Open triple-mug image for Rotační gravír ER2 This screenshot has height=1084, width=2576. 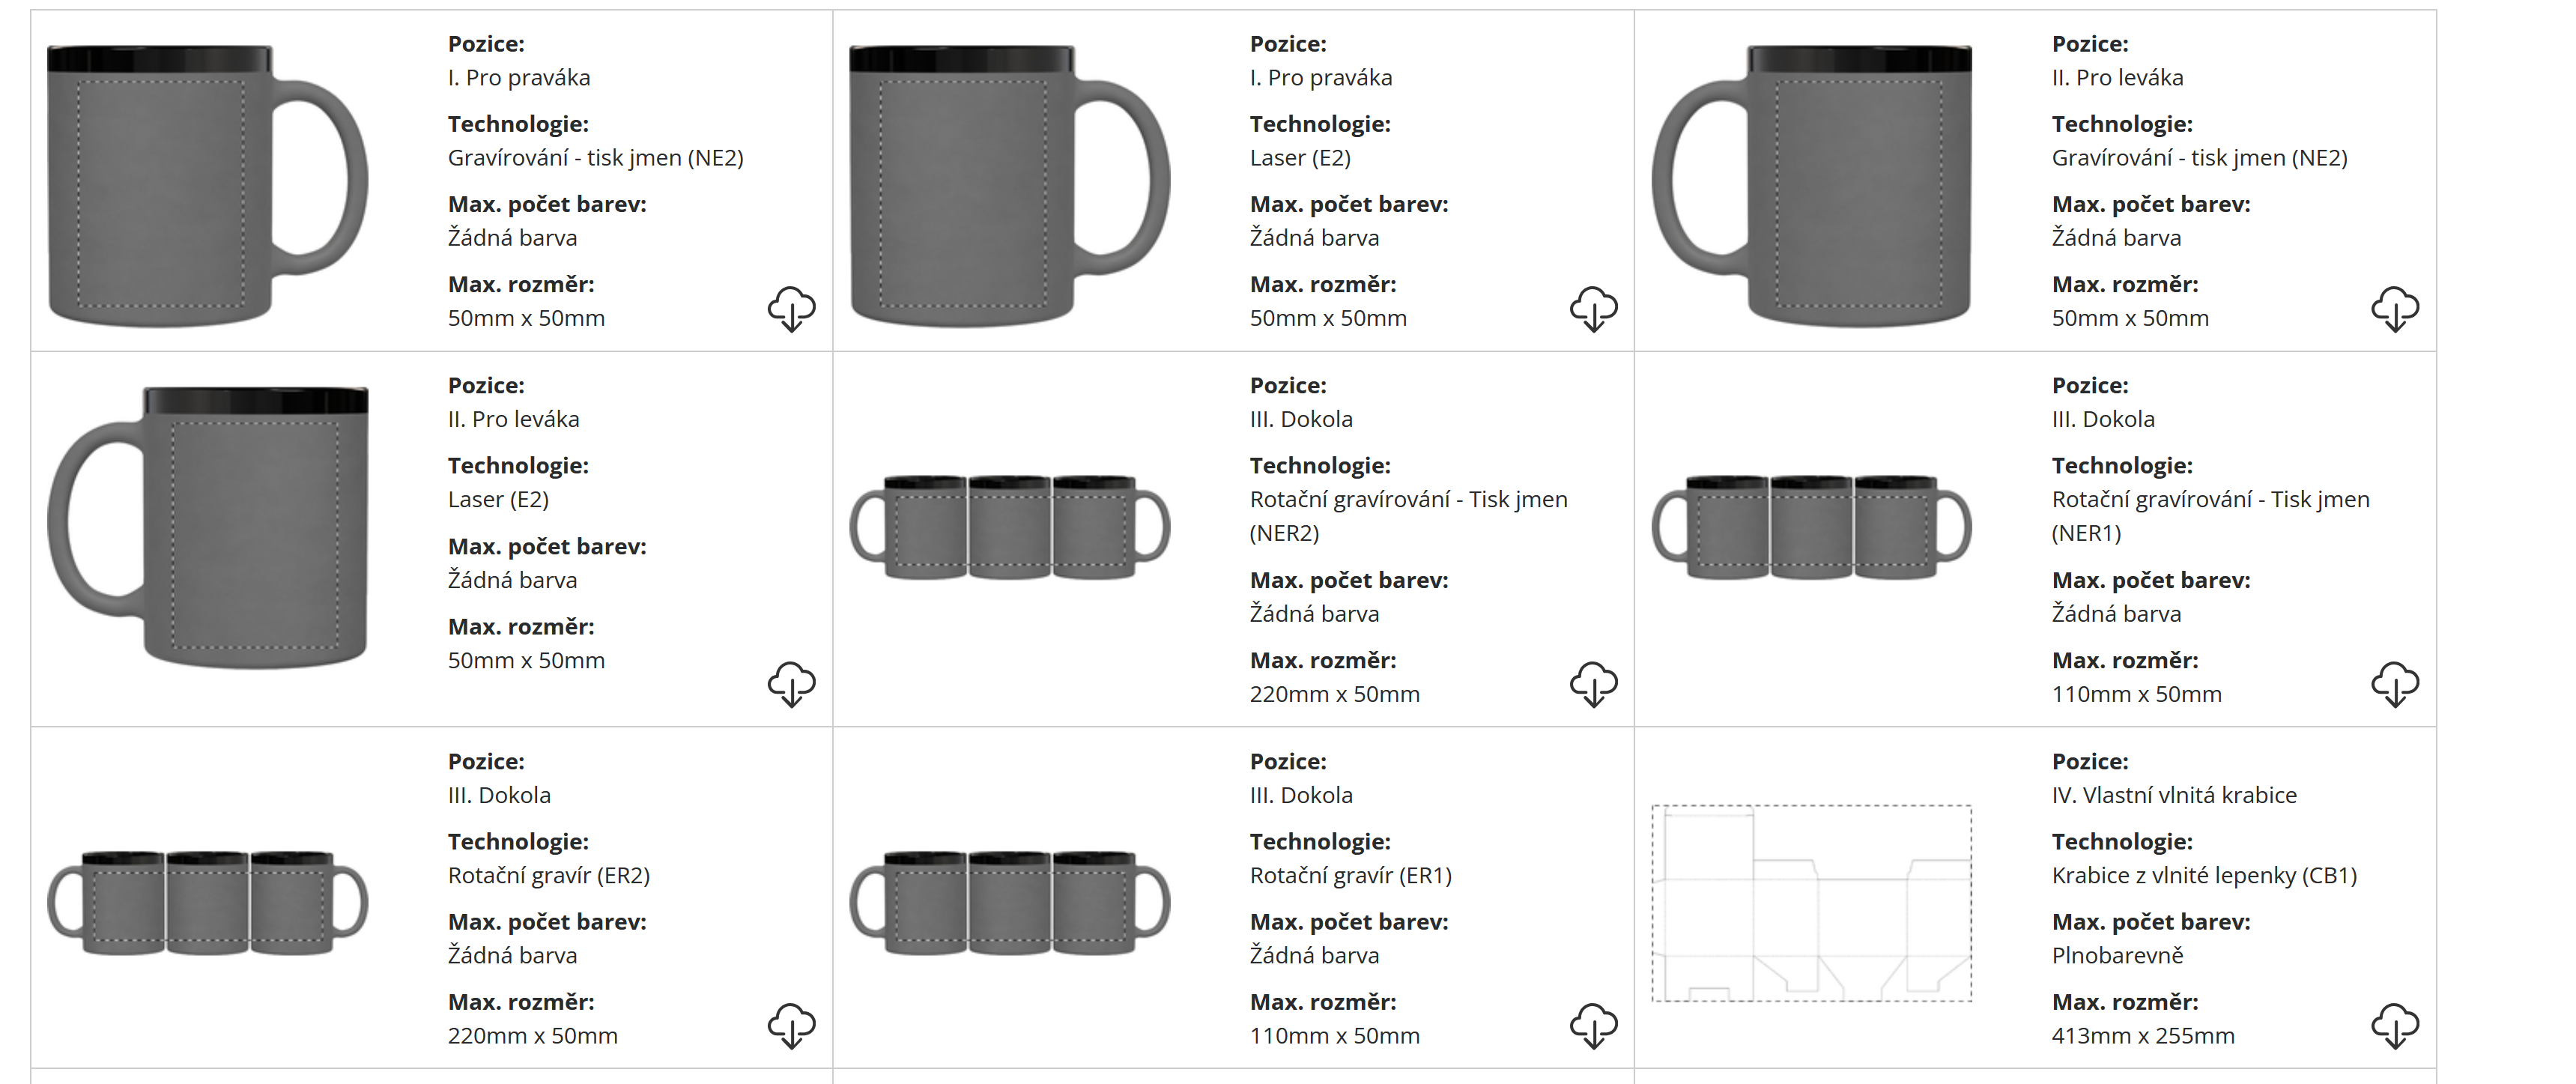207,902
